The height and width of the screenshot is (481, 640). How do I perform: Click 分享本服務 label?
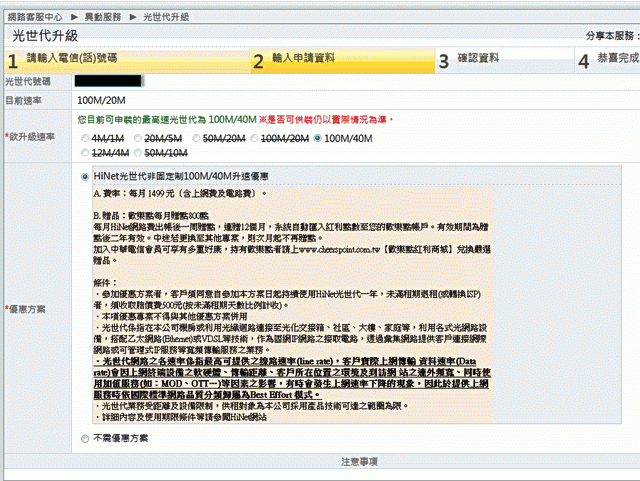612,36
